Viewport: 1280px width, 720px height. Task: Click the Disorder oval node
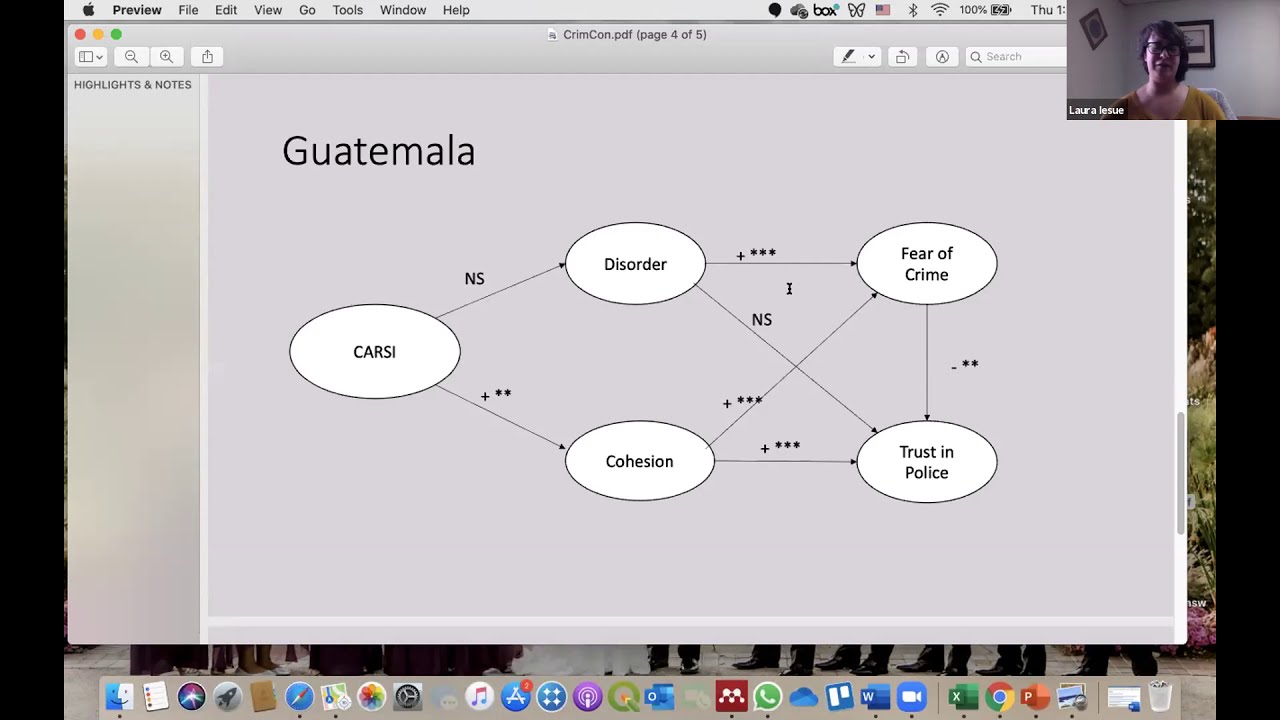pyautogui.click(x=635, y=264)
